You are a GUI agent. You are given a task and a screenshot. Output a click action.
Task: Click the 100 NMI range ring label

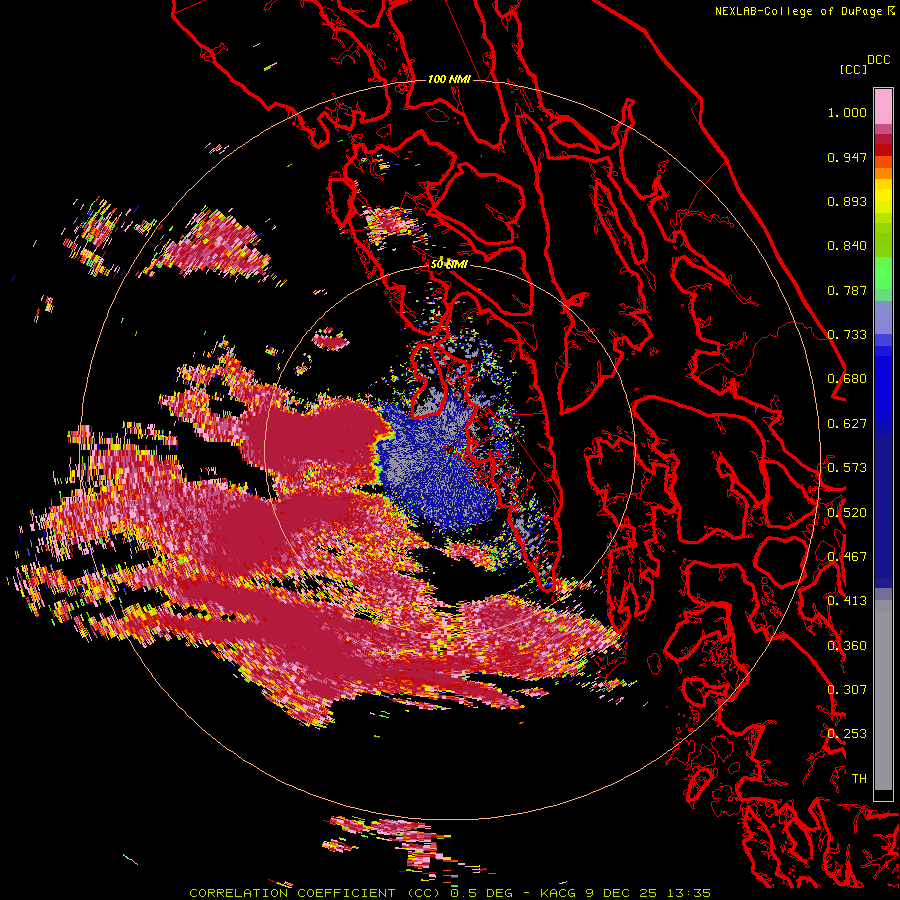(449, 79)
